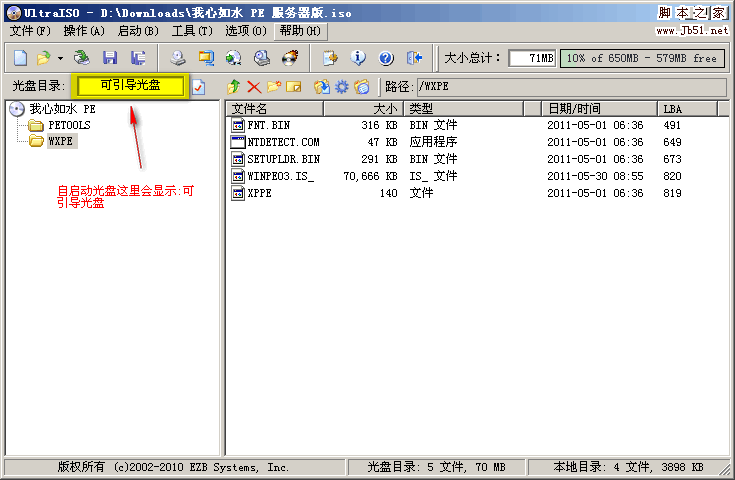Viewport: 735px width, 480px height.
Task: Click the Exit door icon
Action: click(x=414, y=58)
